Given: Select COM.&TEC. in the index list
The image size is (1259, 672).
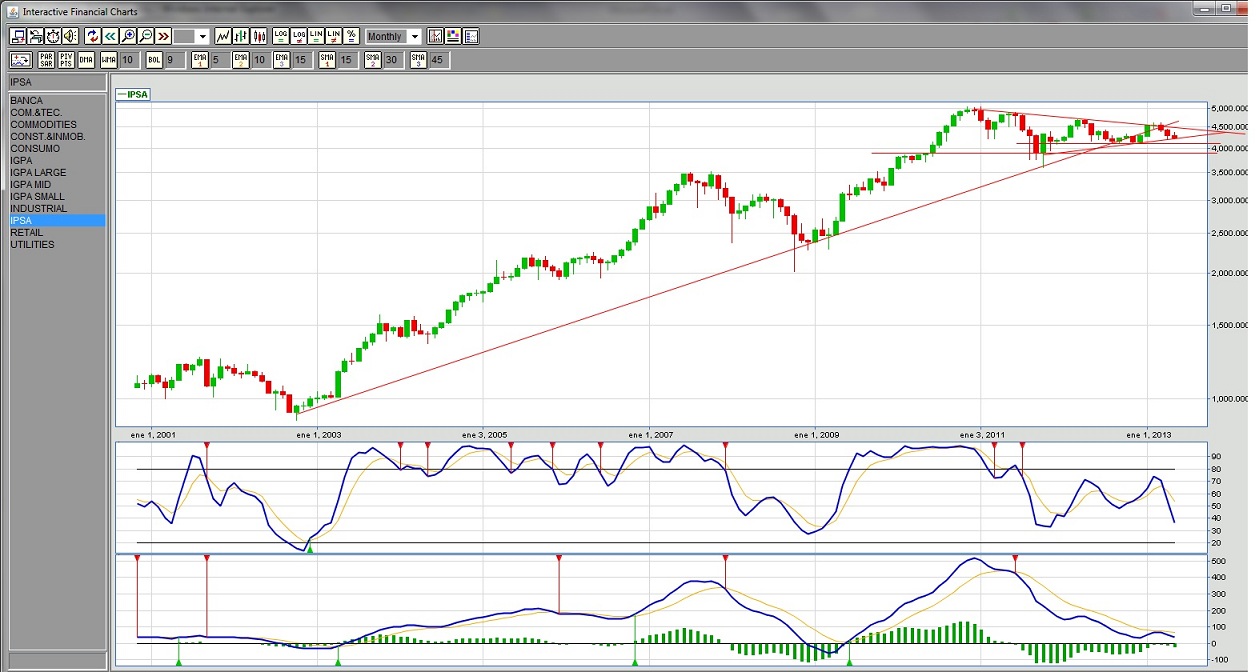Looking at the screenshot, I should 56,113.
